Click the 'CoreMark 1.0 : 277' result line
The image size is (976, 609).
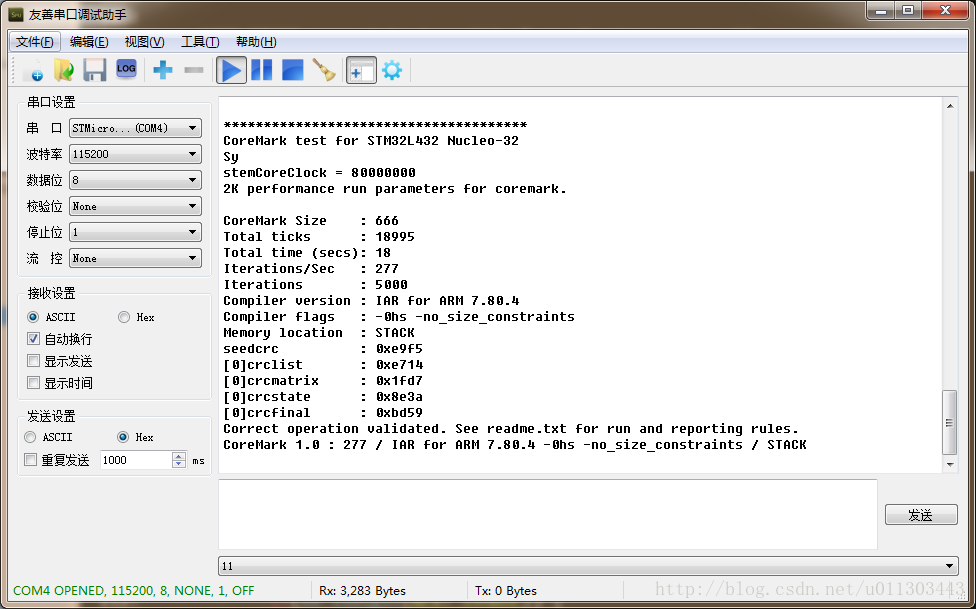[x=515, y=445]
